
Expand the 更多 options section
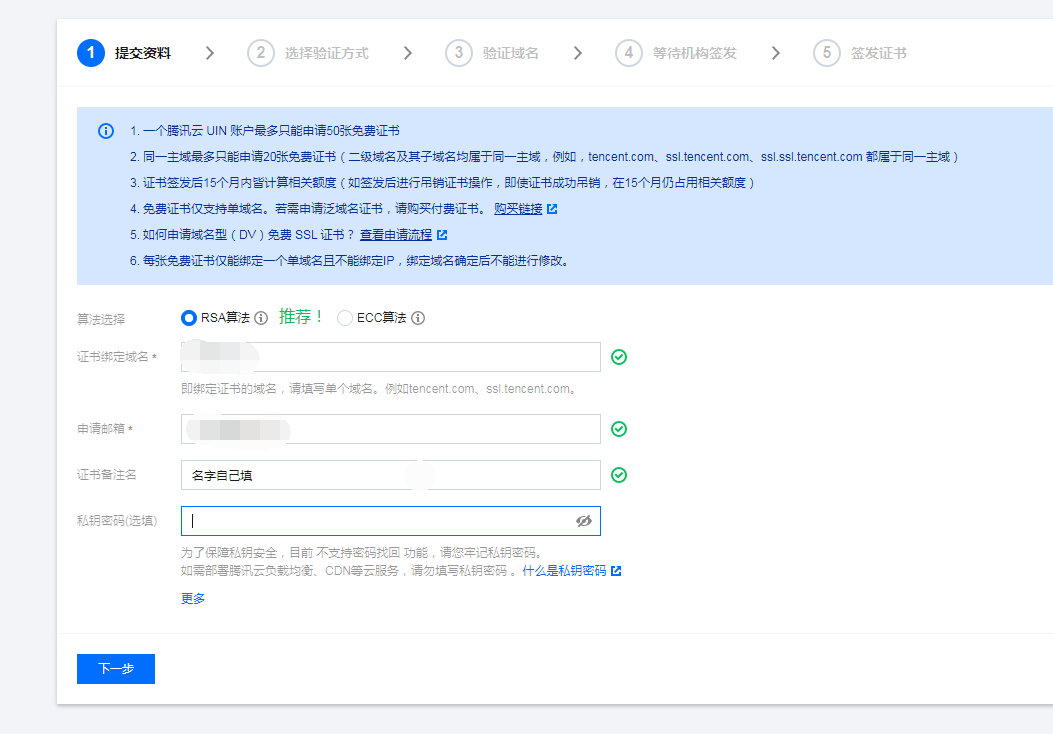click(193, 598)
